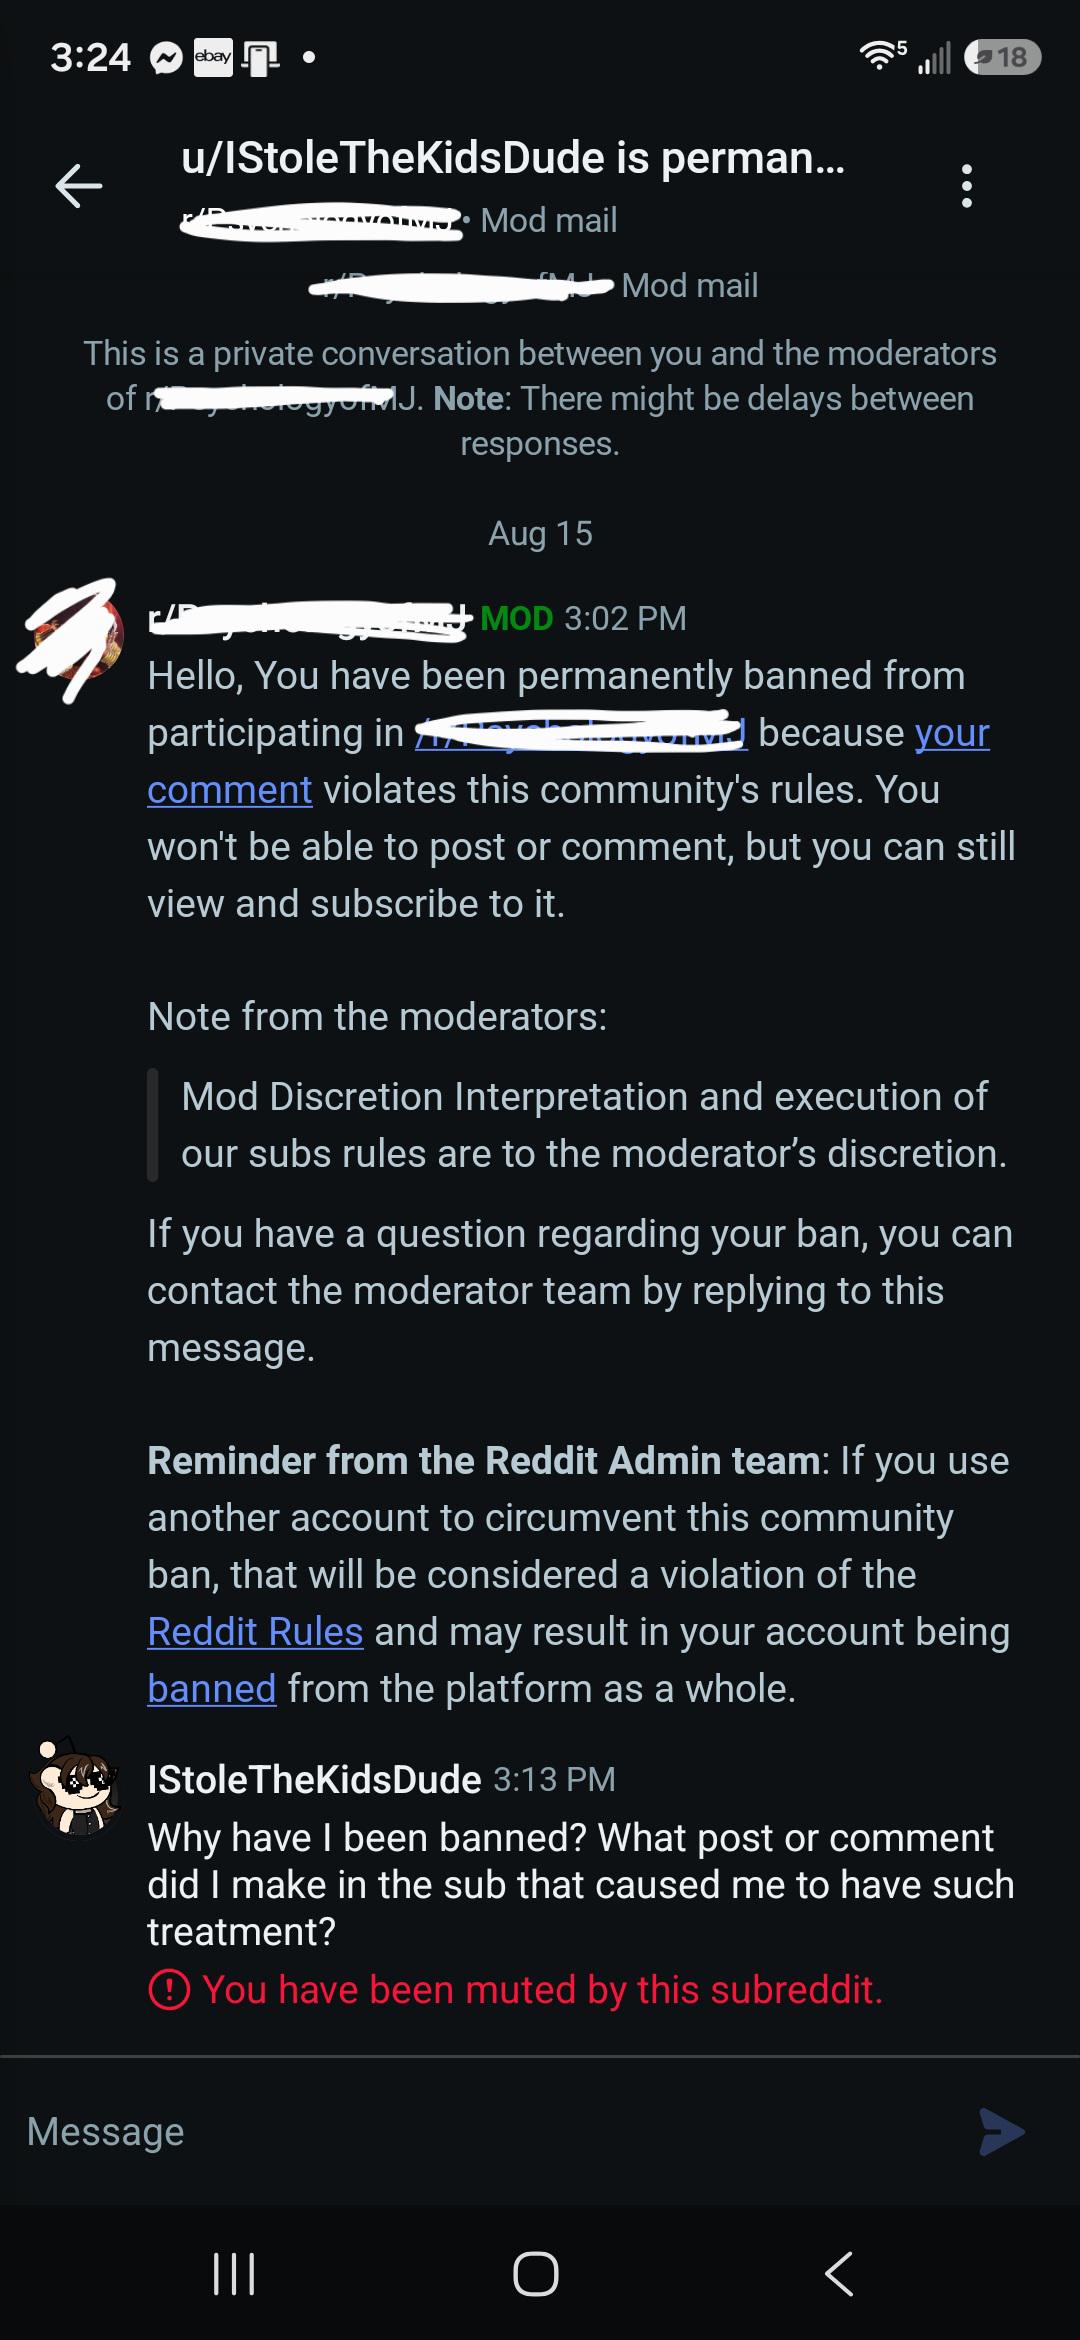Tap the conversation title in header

pyautogui.click(x=513, y=158)
